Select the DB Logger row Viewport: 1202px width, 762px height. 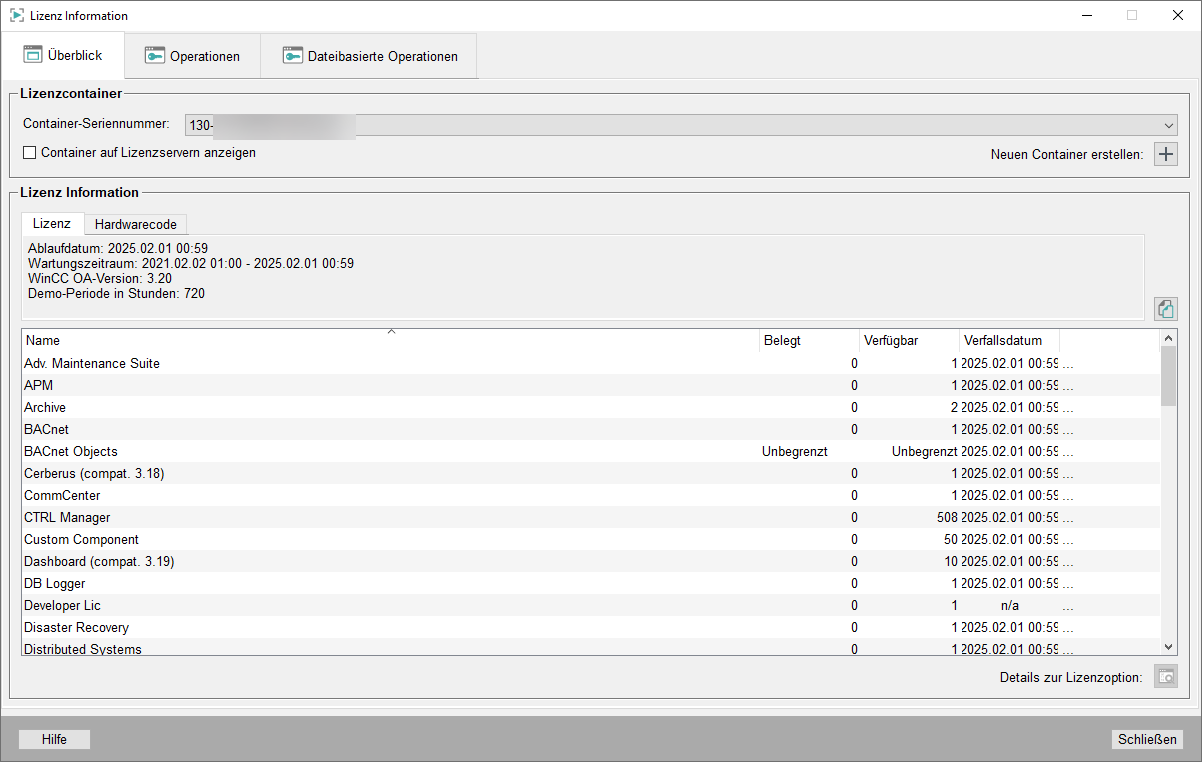click(x=591, y=583)
